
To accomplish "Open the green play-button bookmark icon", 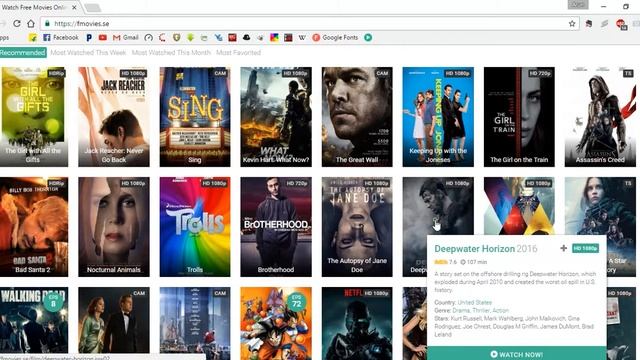I will coord(368,38).
